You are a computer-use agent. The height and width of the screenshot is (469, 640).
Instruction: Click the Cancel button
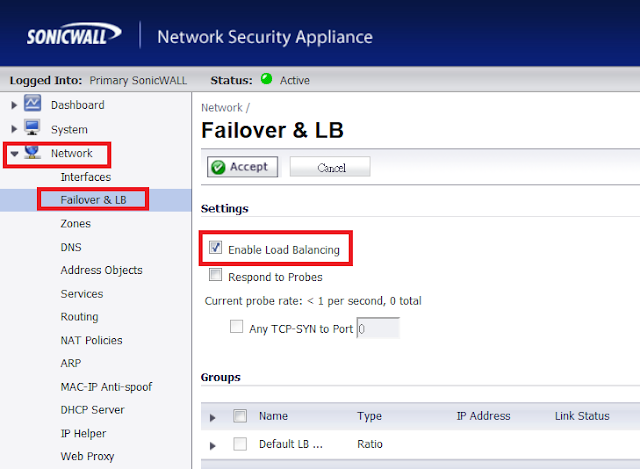[x=330, y=167]
